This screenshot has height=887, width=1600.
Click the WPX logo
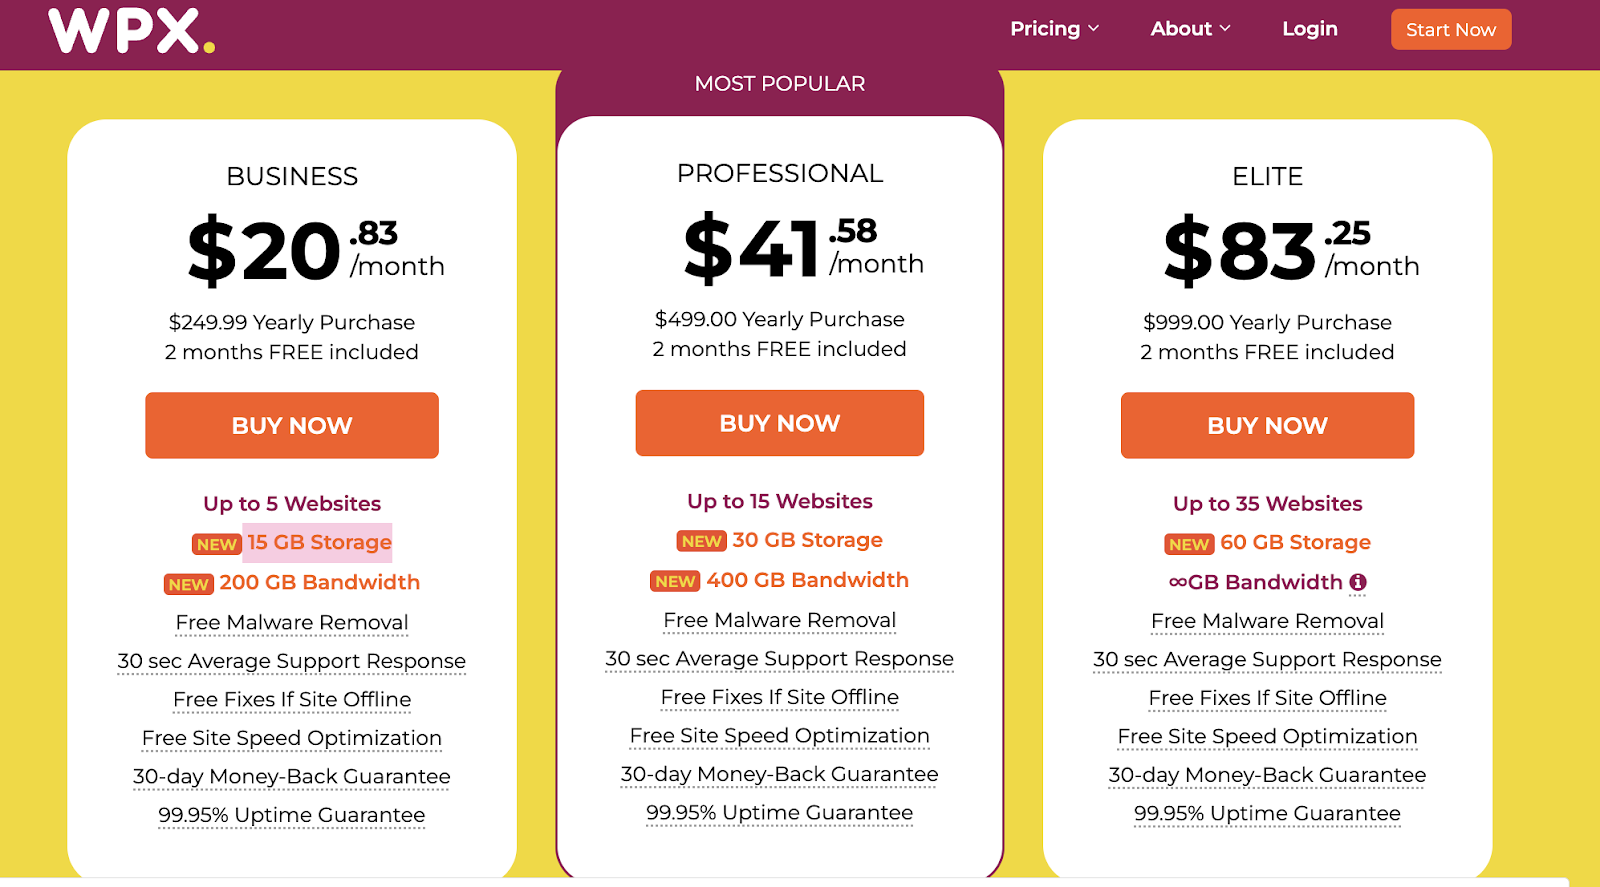(x=131, y=31)
